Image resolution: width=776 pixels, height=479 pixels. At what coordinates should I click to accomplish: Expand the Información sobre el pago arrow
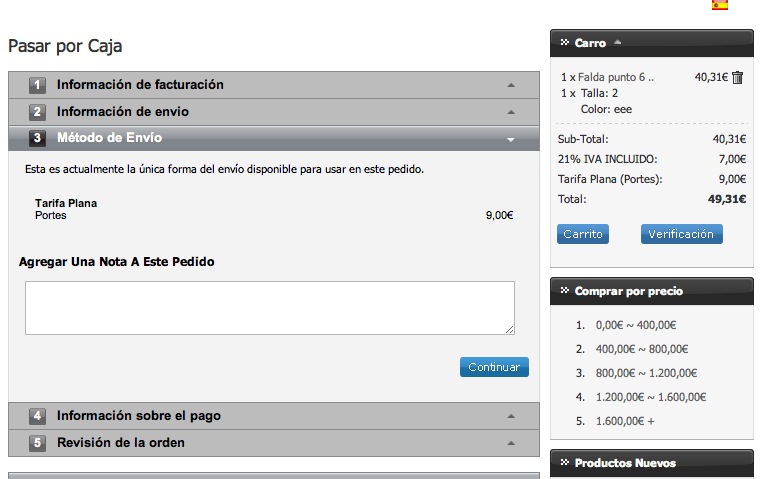click(x=510, y=416)
